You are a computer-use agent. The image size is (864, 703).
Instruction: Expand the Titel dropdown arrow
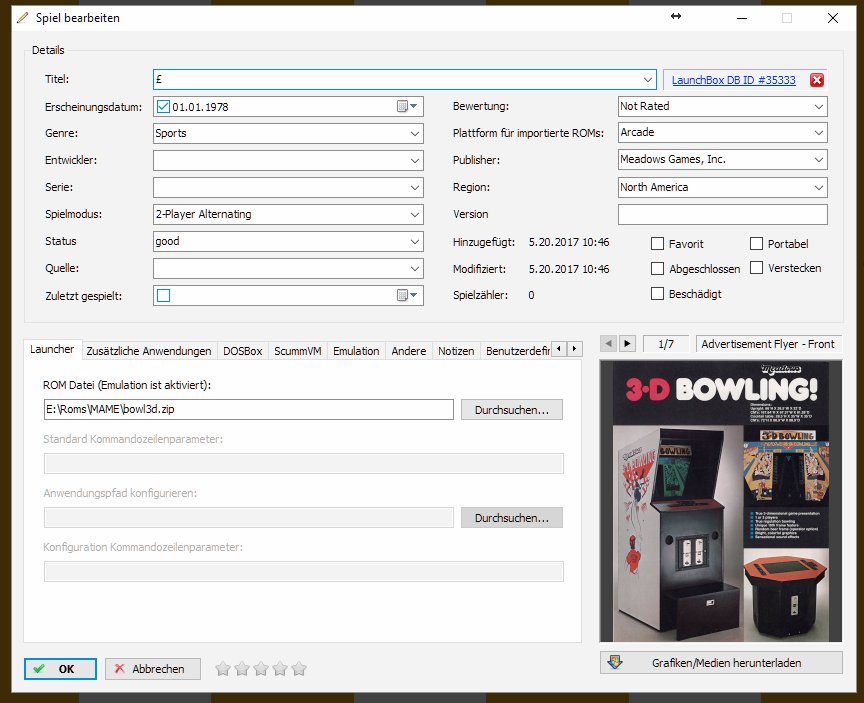click(x=648, y=80)
